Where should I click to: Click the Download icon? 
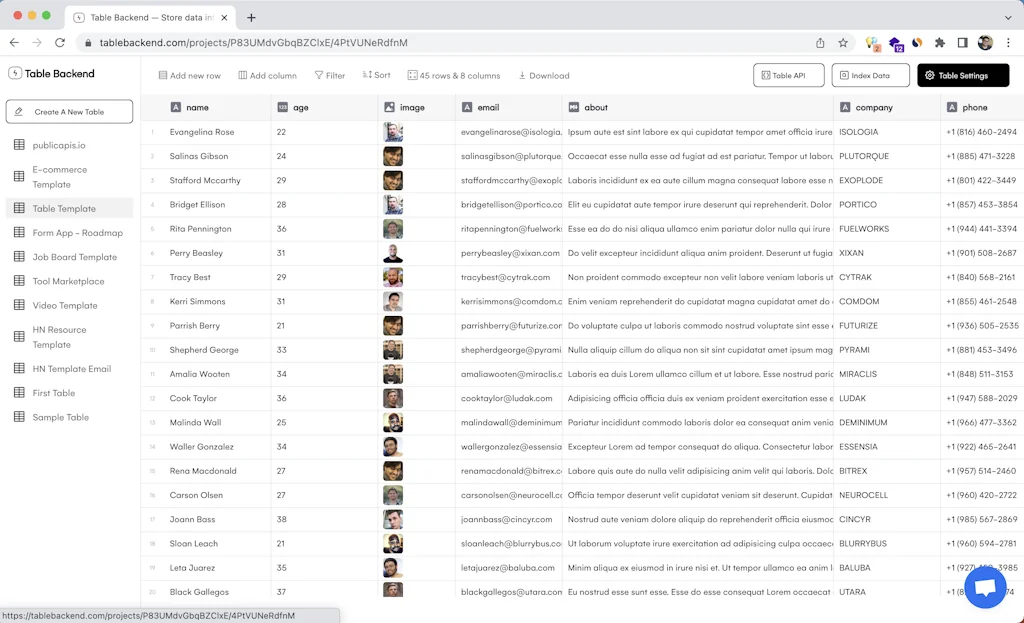524,75
